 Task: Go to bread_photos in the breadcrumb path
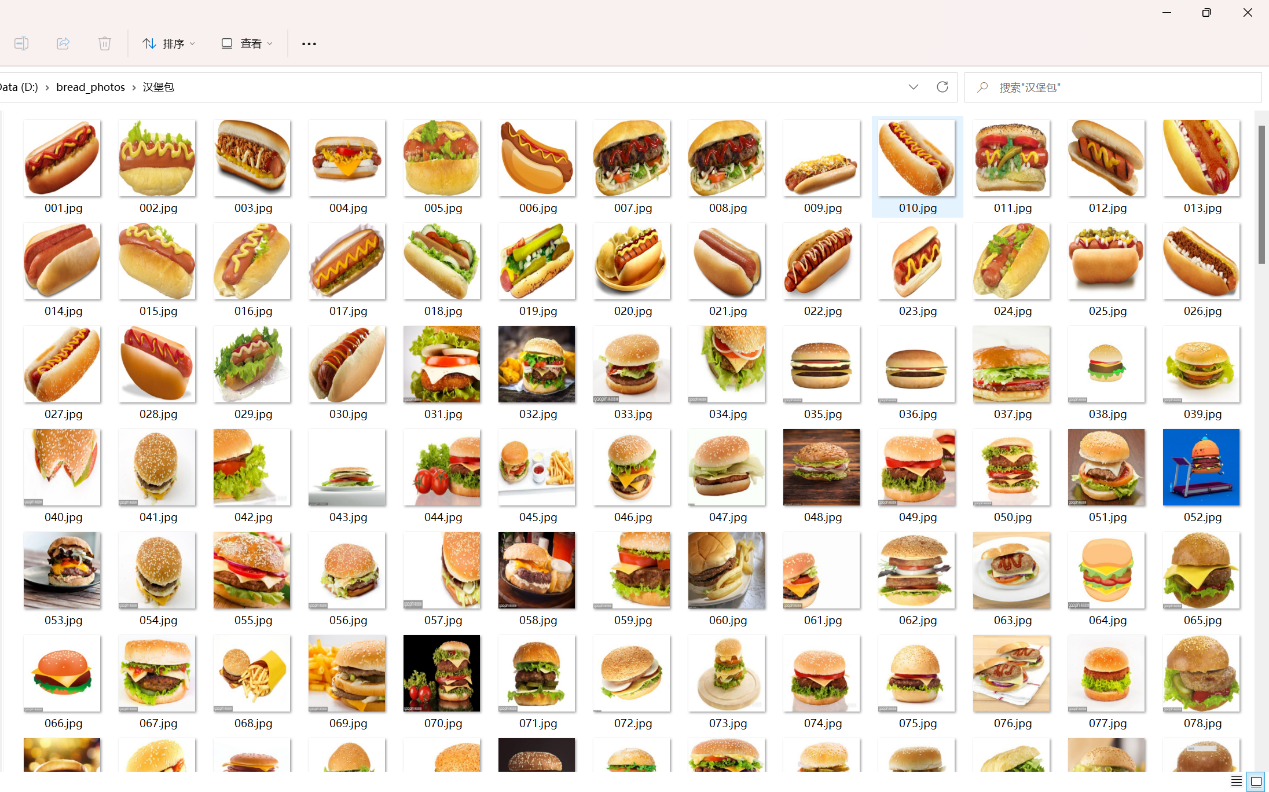90,88
